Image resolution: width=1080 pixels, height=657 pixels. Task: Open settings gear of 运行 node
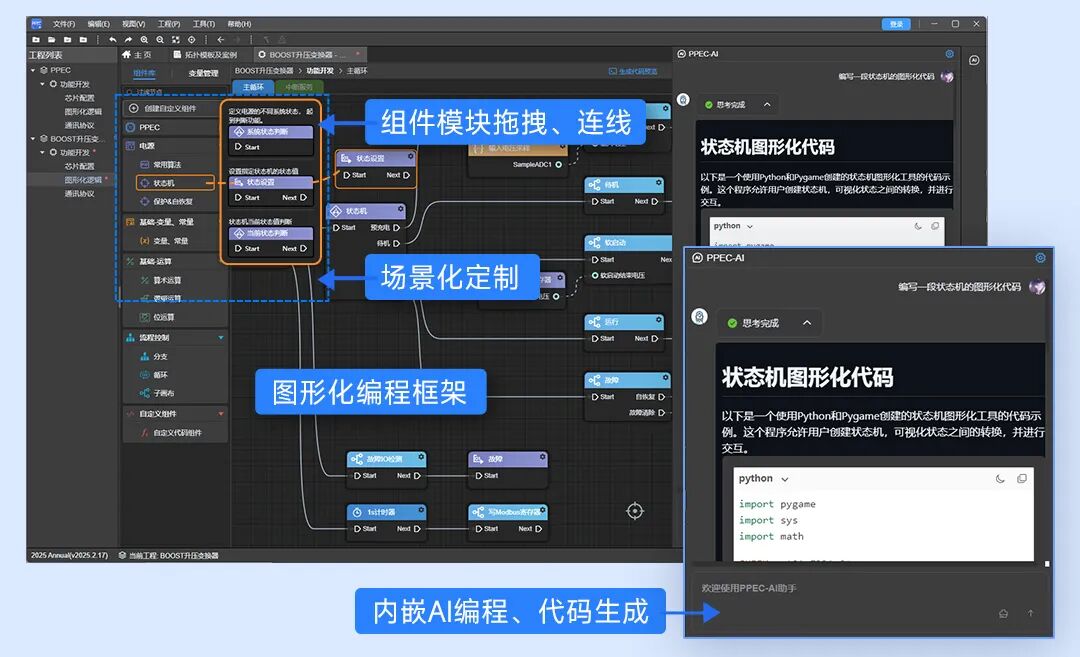click(x=658, y=320)
